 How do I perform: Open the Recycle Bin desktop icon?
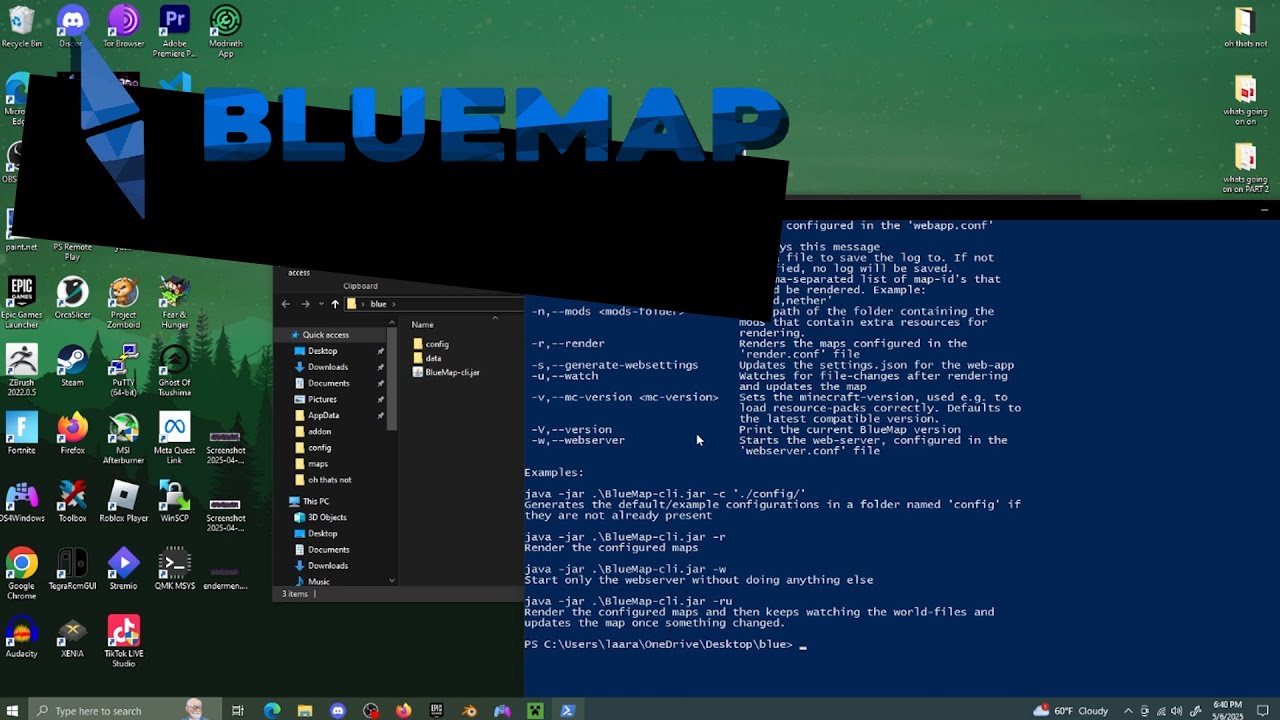tap(22, 27)
